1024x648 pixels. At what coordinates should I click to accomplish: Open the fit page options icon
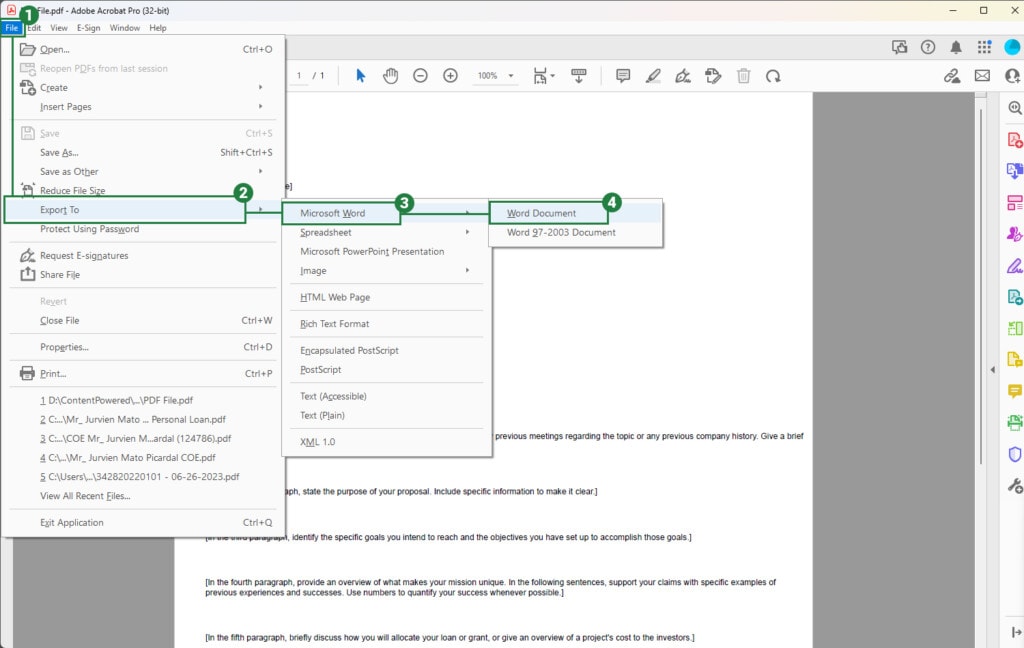click(x=543, y=76)
